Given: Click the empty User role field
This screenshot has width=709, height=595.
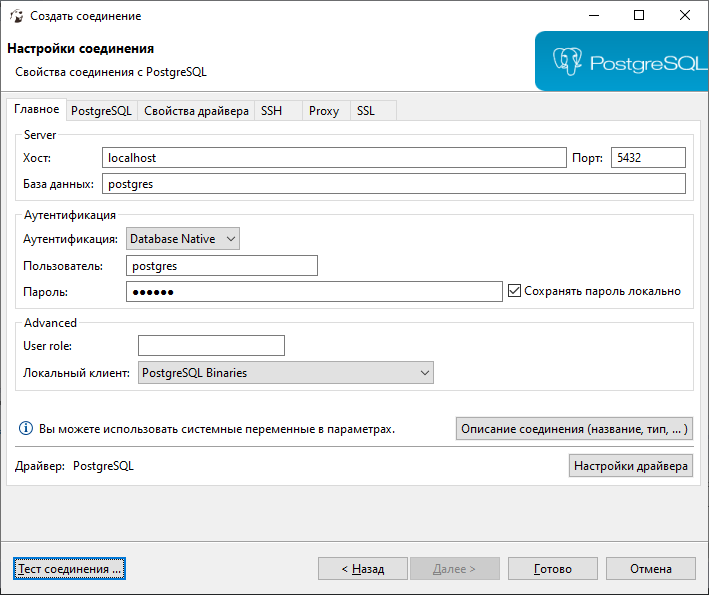Looking at the screenshot, I should pyautogui.click(x=211, y=345).
